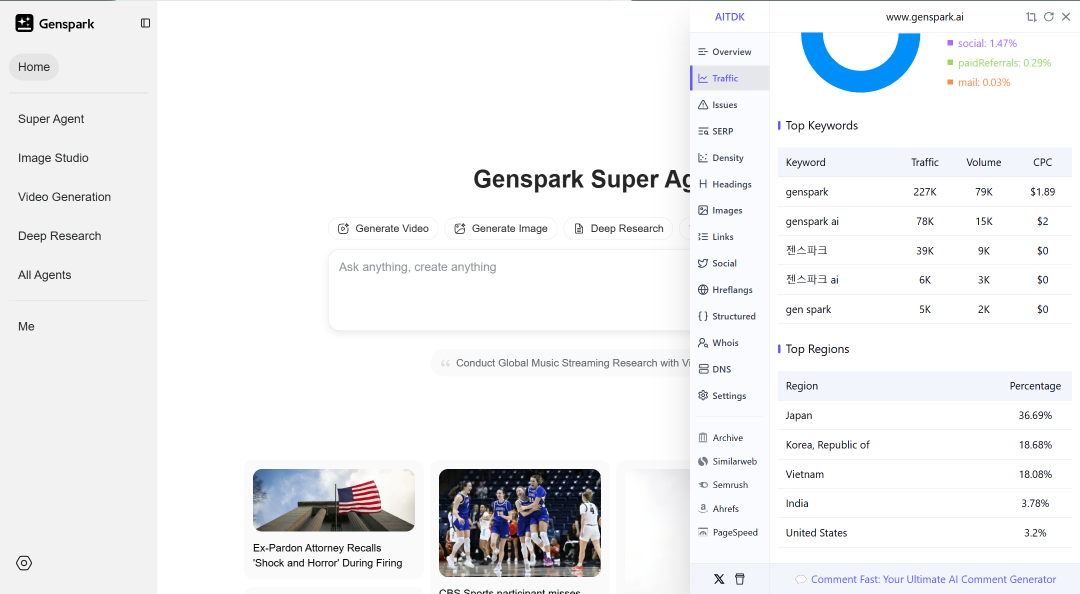Click the Generate Video chip
This screenshot has width=1080, height=594.
coord(383,228)
